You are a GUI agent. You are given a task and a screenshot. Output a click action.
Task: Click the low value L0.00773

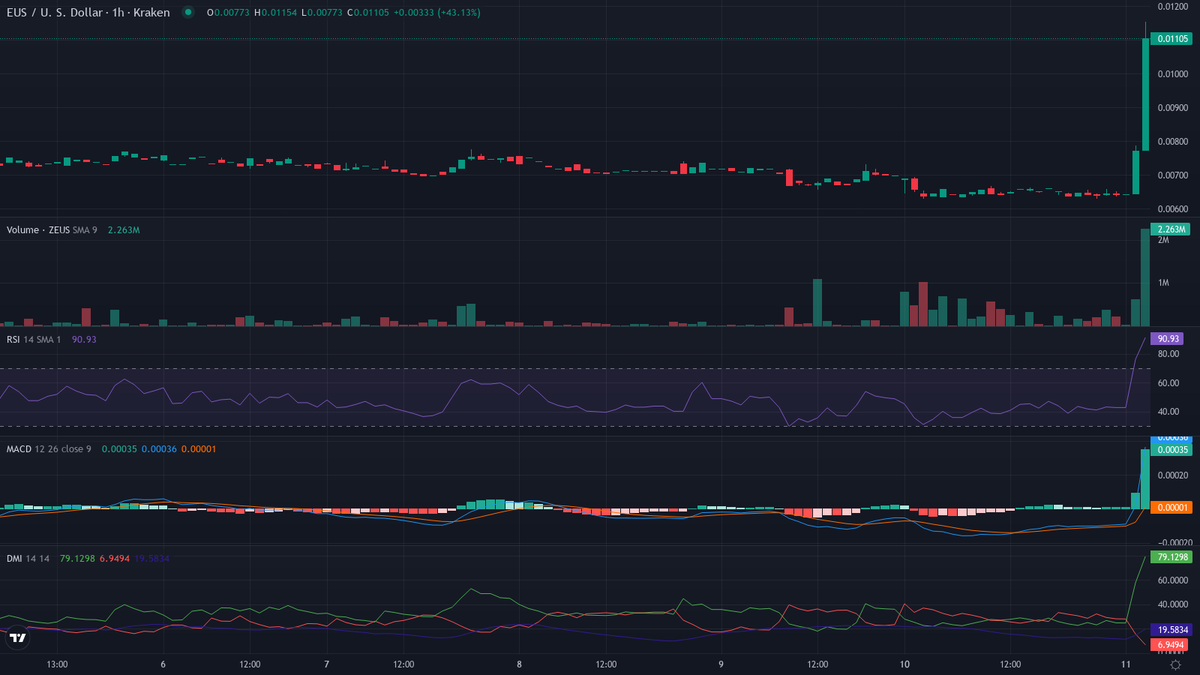click(x=324, y=12)
